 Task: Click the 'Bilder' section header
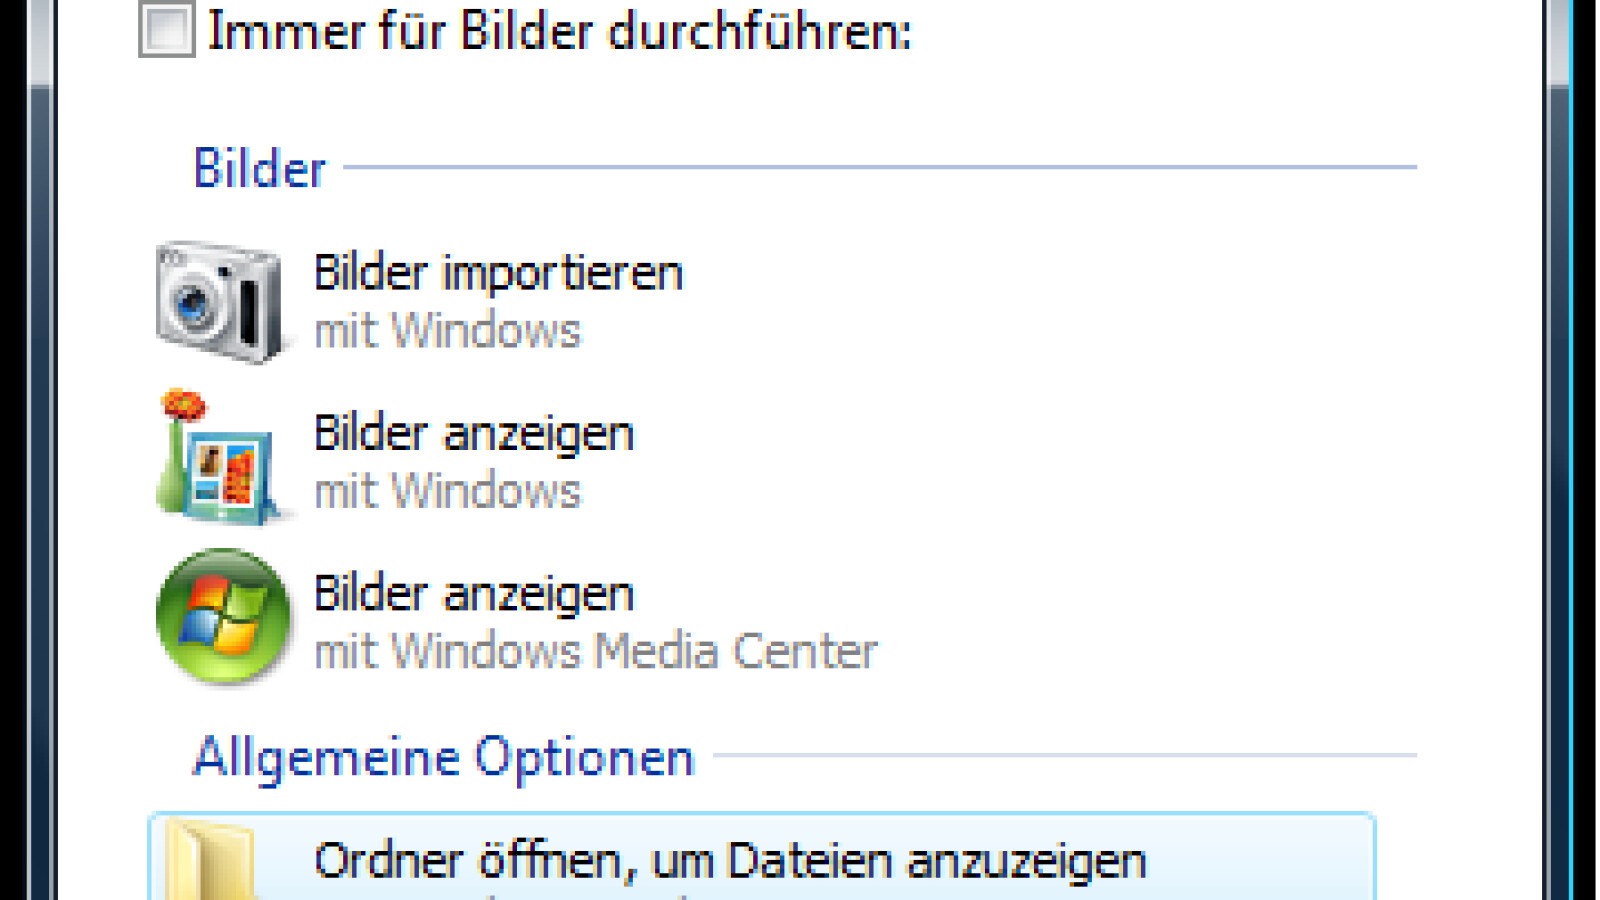coord(259,168)
